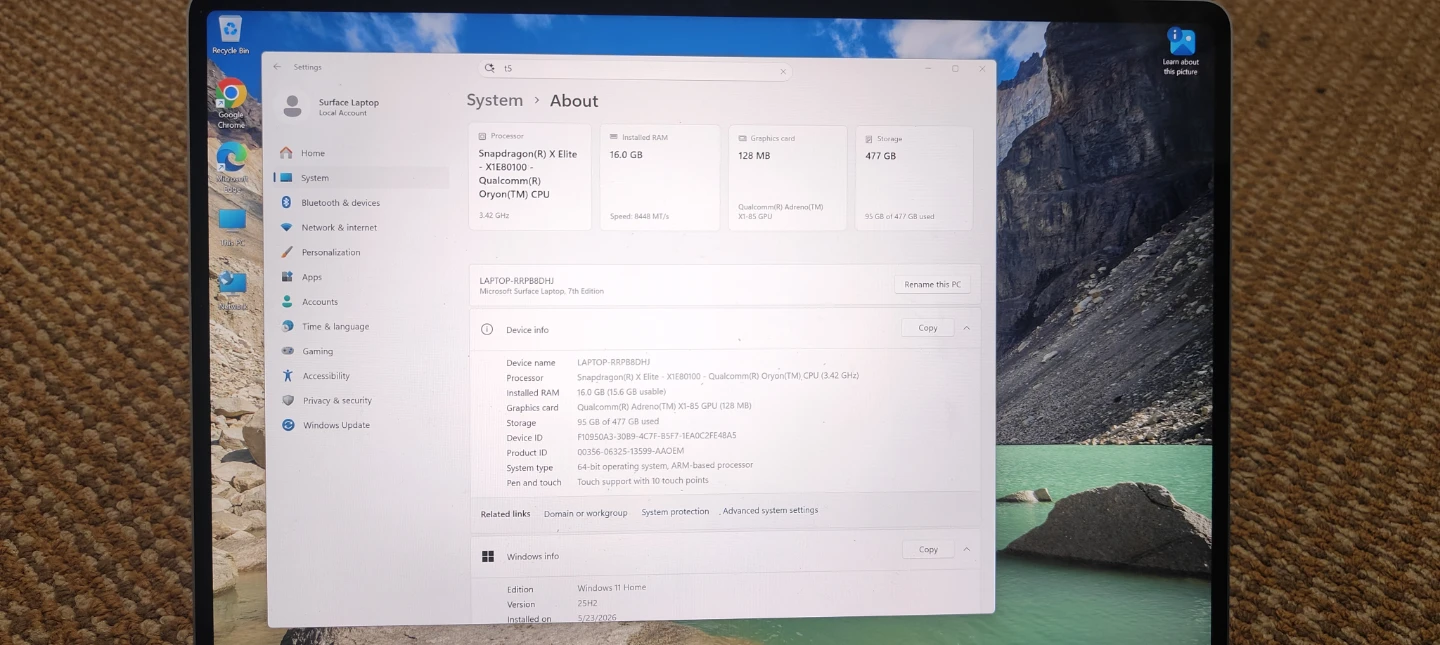Click the controller icon for Gaming

click(287, 351)
